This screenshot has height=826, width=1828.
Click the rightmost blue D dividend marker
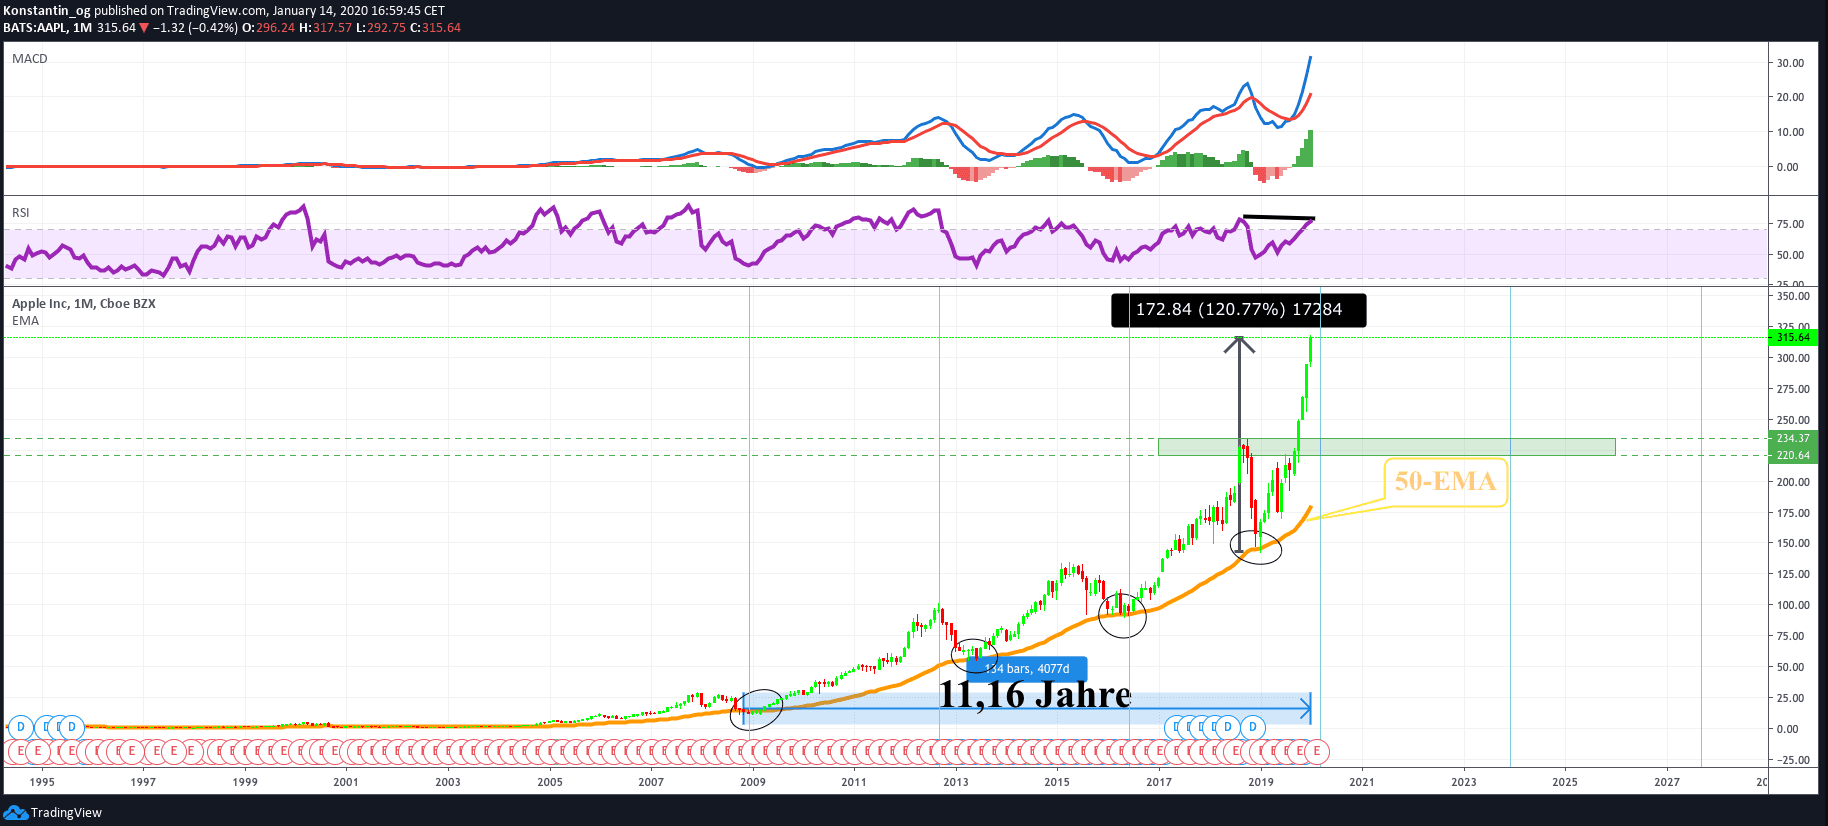click(x=1253, y=727)
